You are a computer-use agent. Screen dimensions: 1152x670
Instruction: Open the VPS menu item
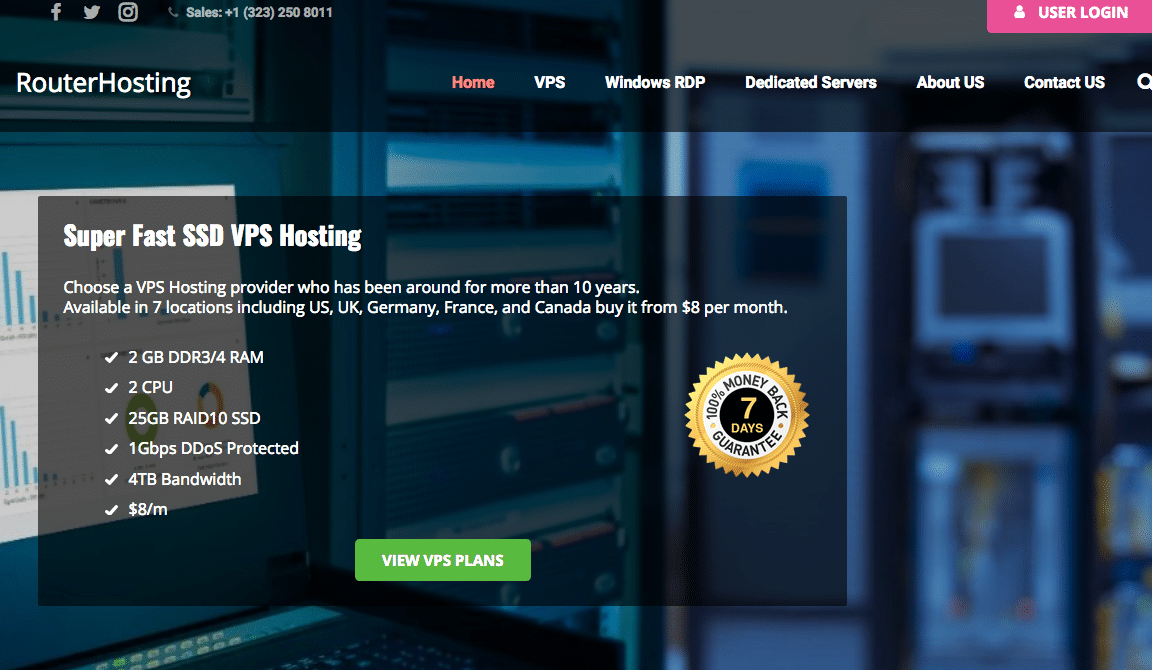[x=550, y=82]
